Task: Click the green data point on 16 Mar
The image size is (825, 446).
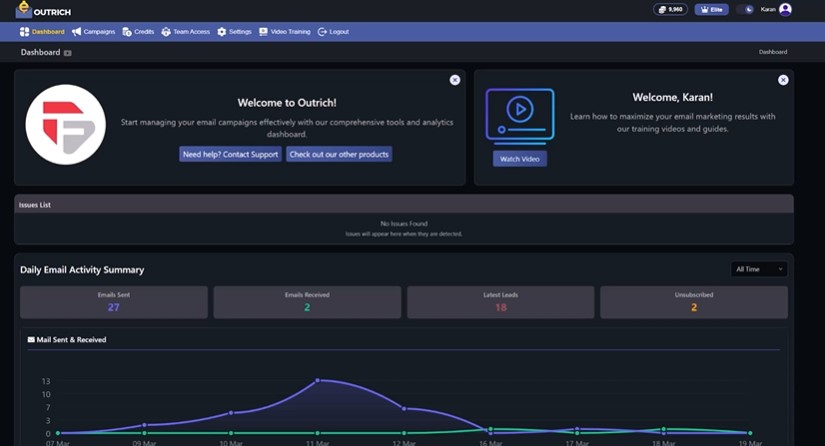Action: [490, 429]
